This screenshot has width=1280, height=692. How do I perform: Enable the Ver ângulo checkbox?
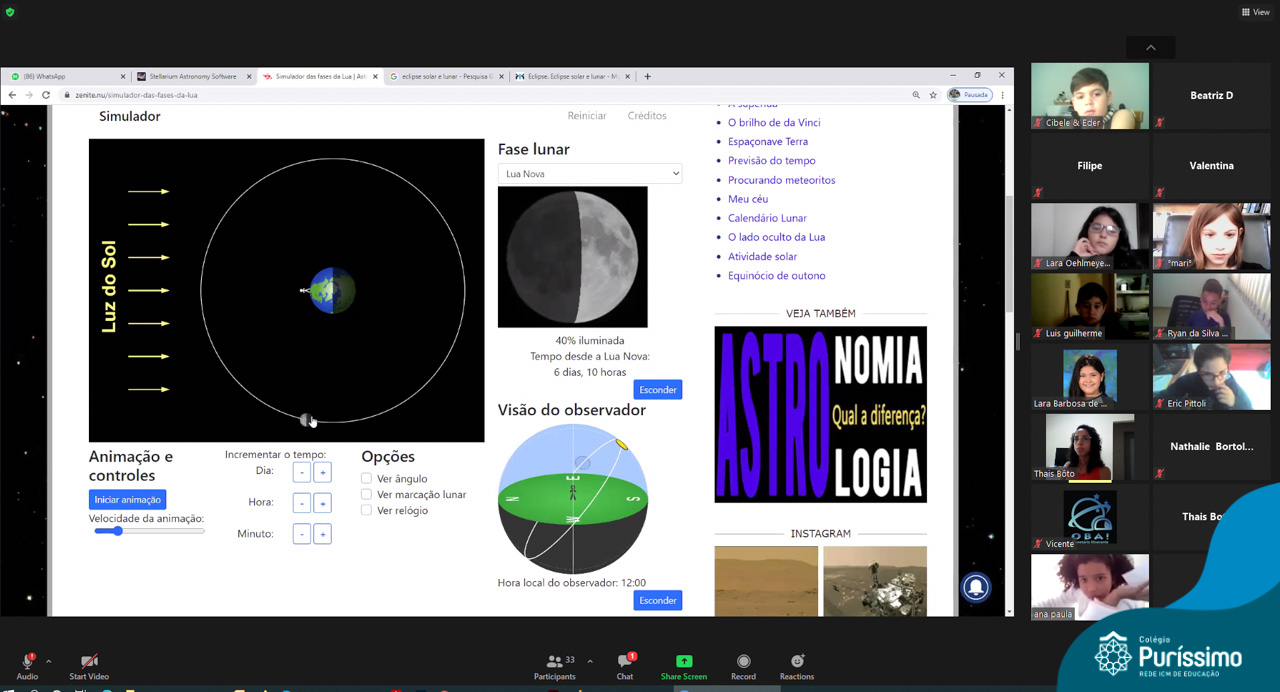coord(366,479)
